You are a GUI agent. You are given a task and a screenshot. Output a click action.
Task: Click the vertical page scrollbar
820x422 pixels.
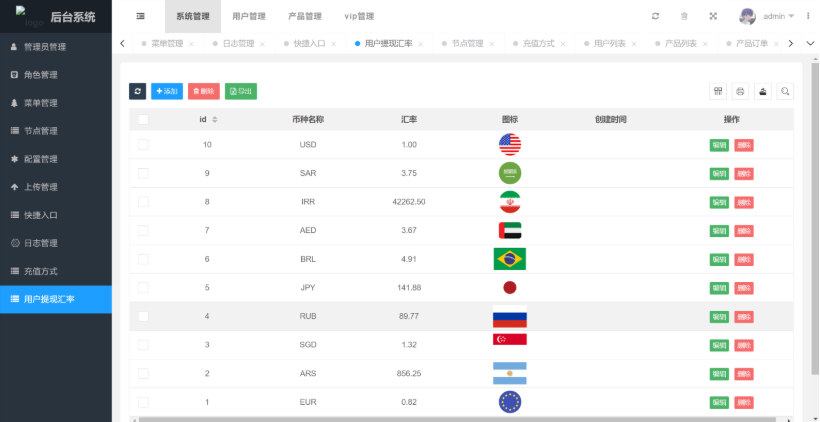point(815,218)
